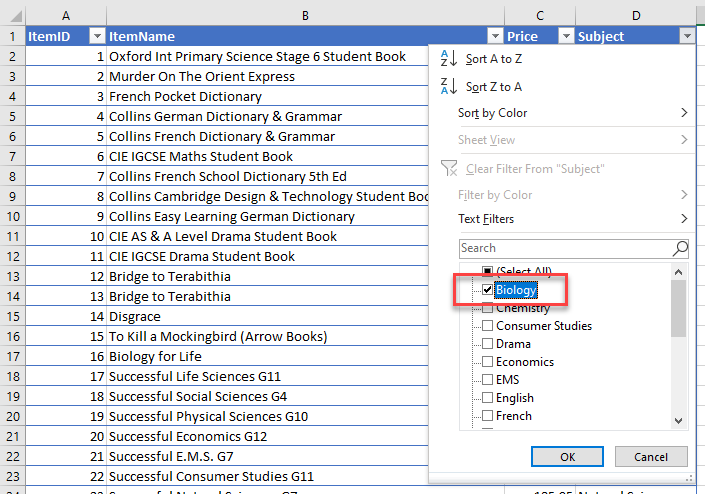Open the Subject filter dropdown arrow

(686, 36)
